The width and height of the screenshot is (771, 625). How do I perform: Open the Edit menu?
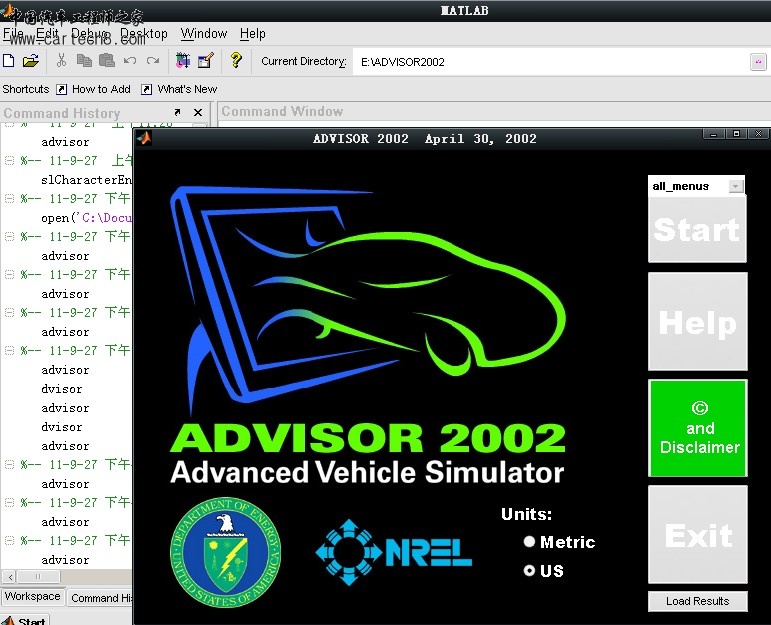point(47,33)
